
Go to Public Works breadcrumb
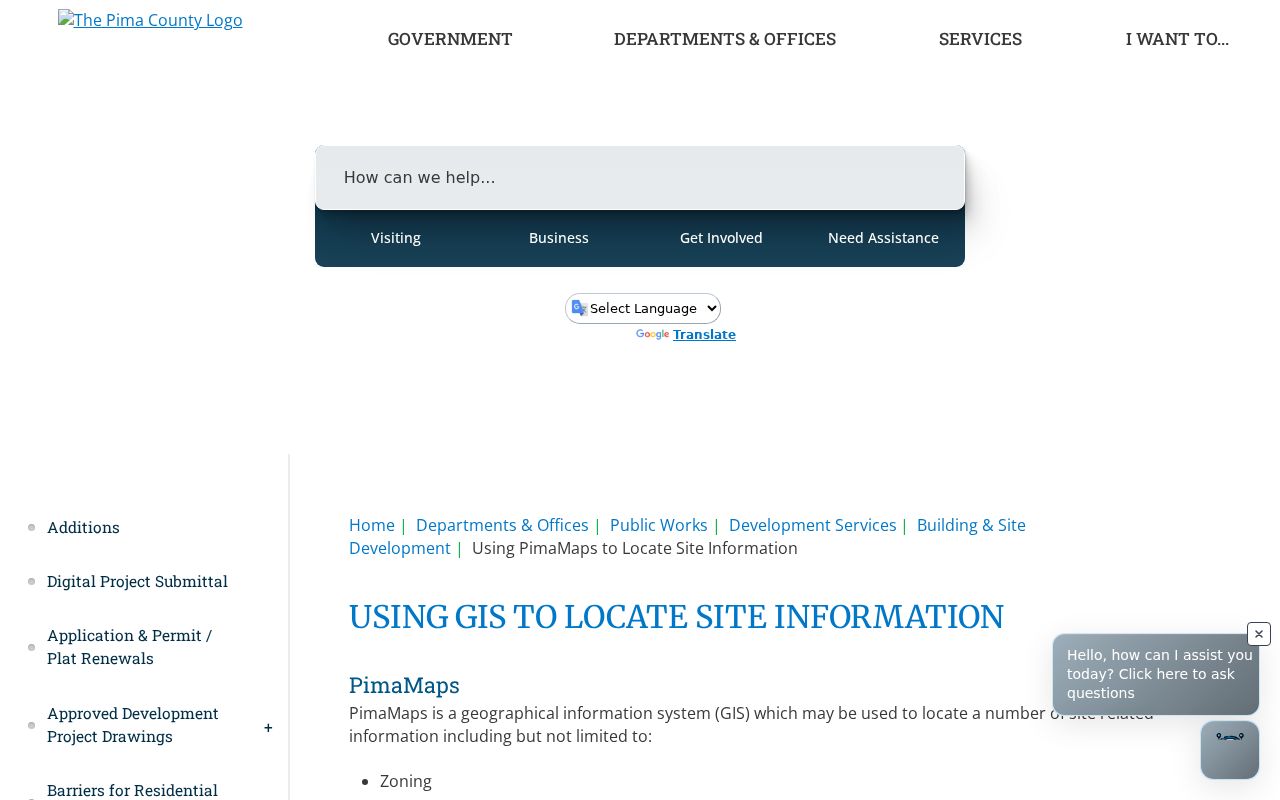click(x=659, y=525)
